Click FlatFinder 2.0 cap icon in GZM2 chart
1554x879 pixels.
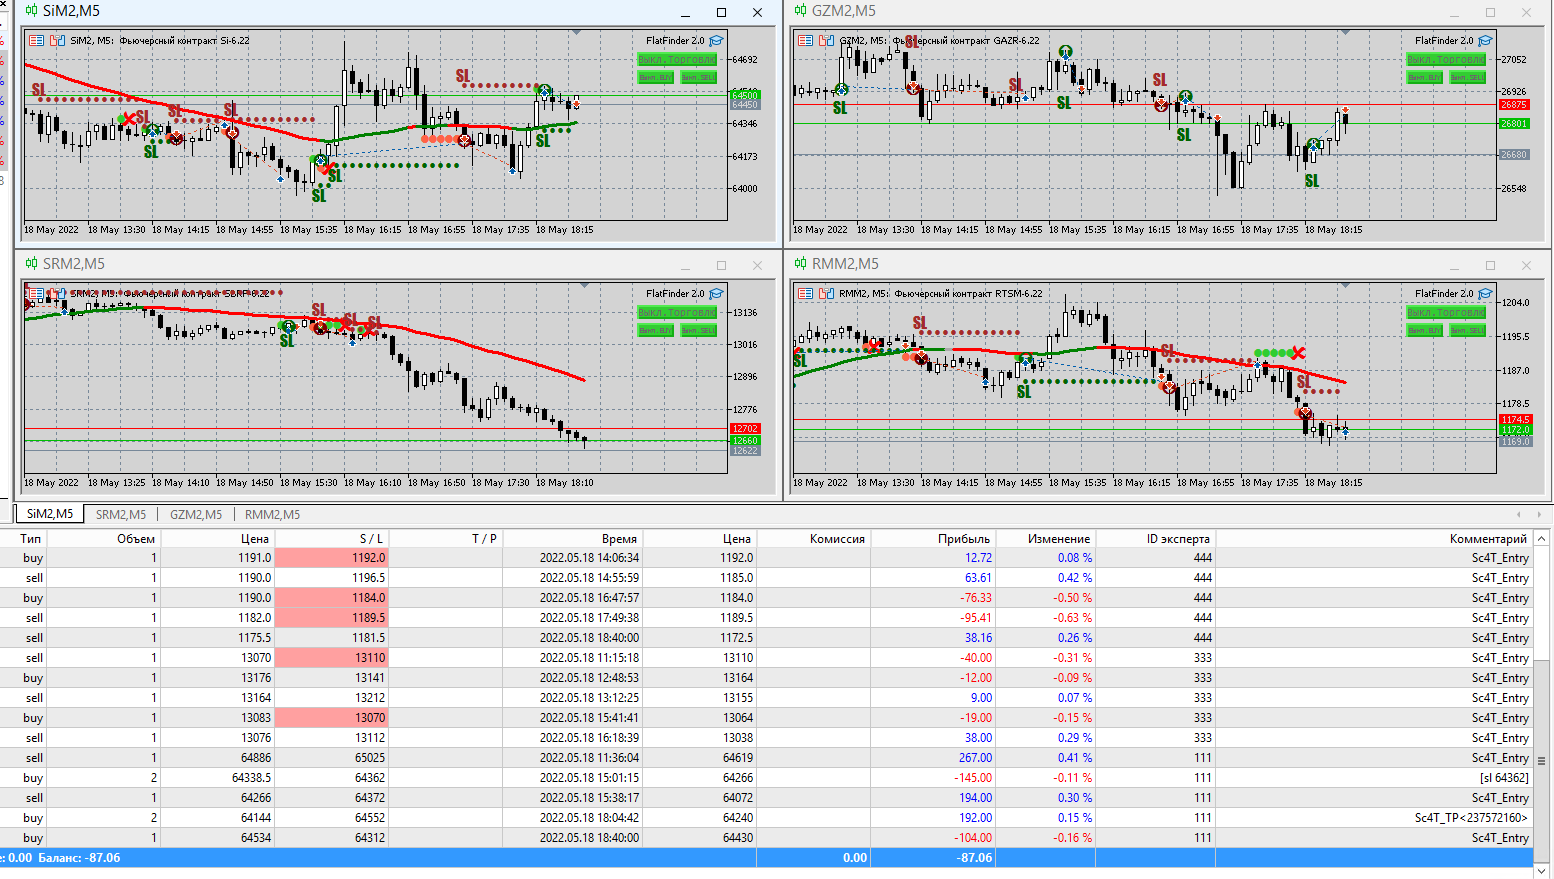(x=1485, y=41)
